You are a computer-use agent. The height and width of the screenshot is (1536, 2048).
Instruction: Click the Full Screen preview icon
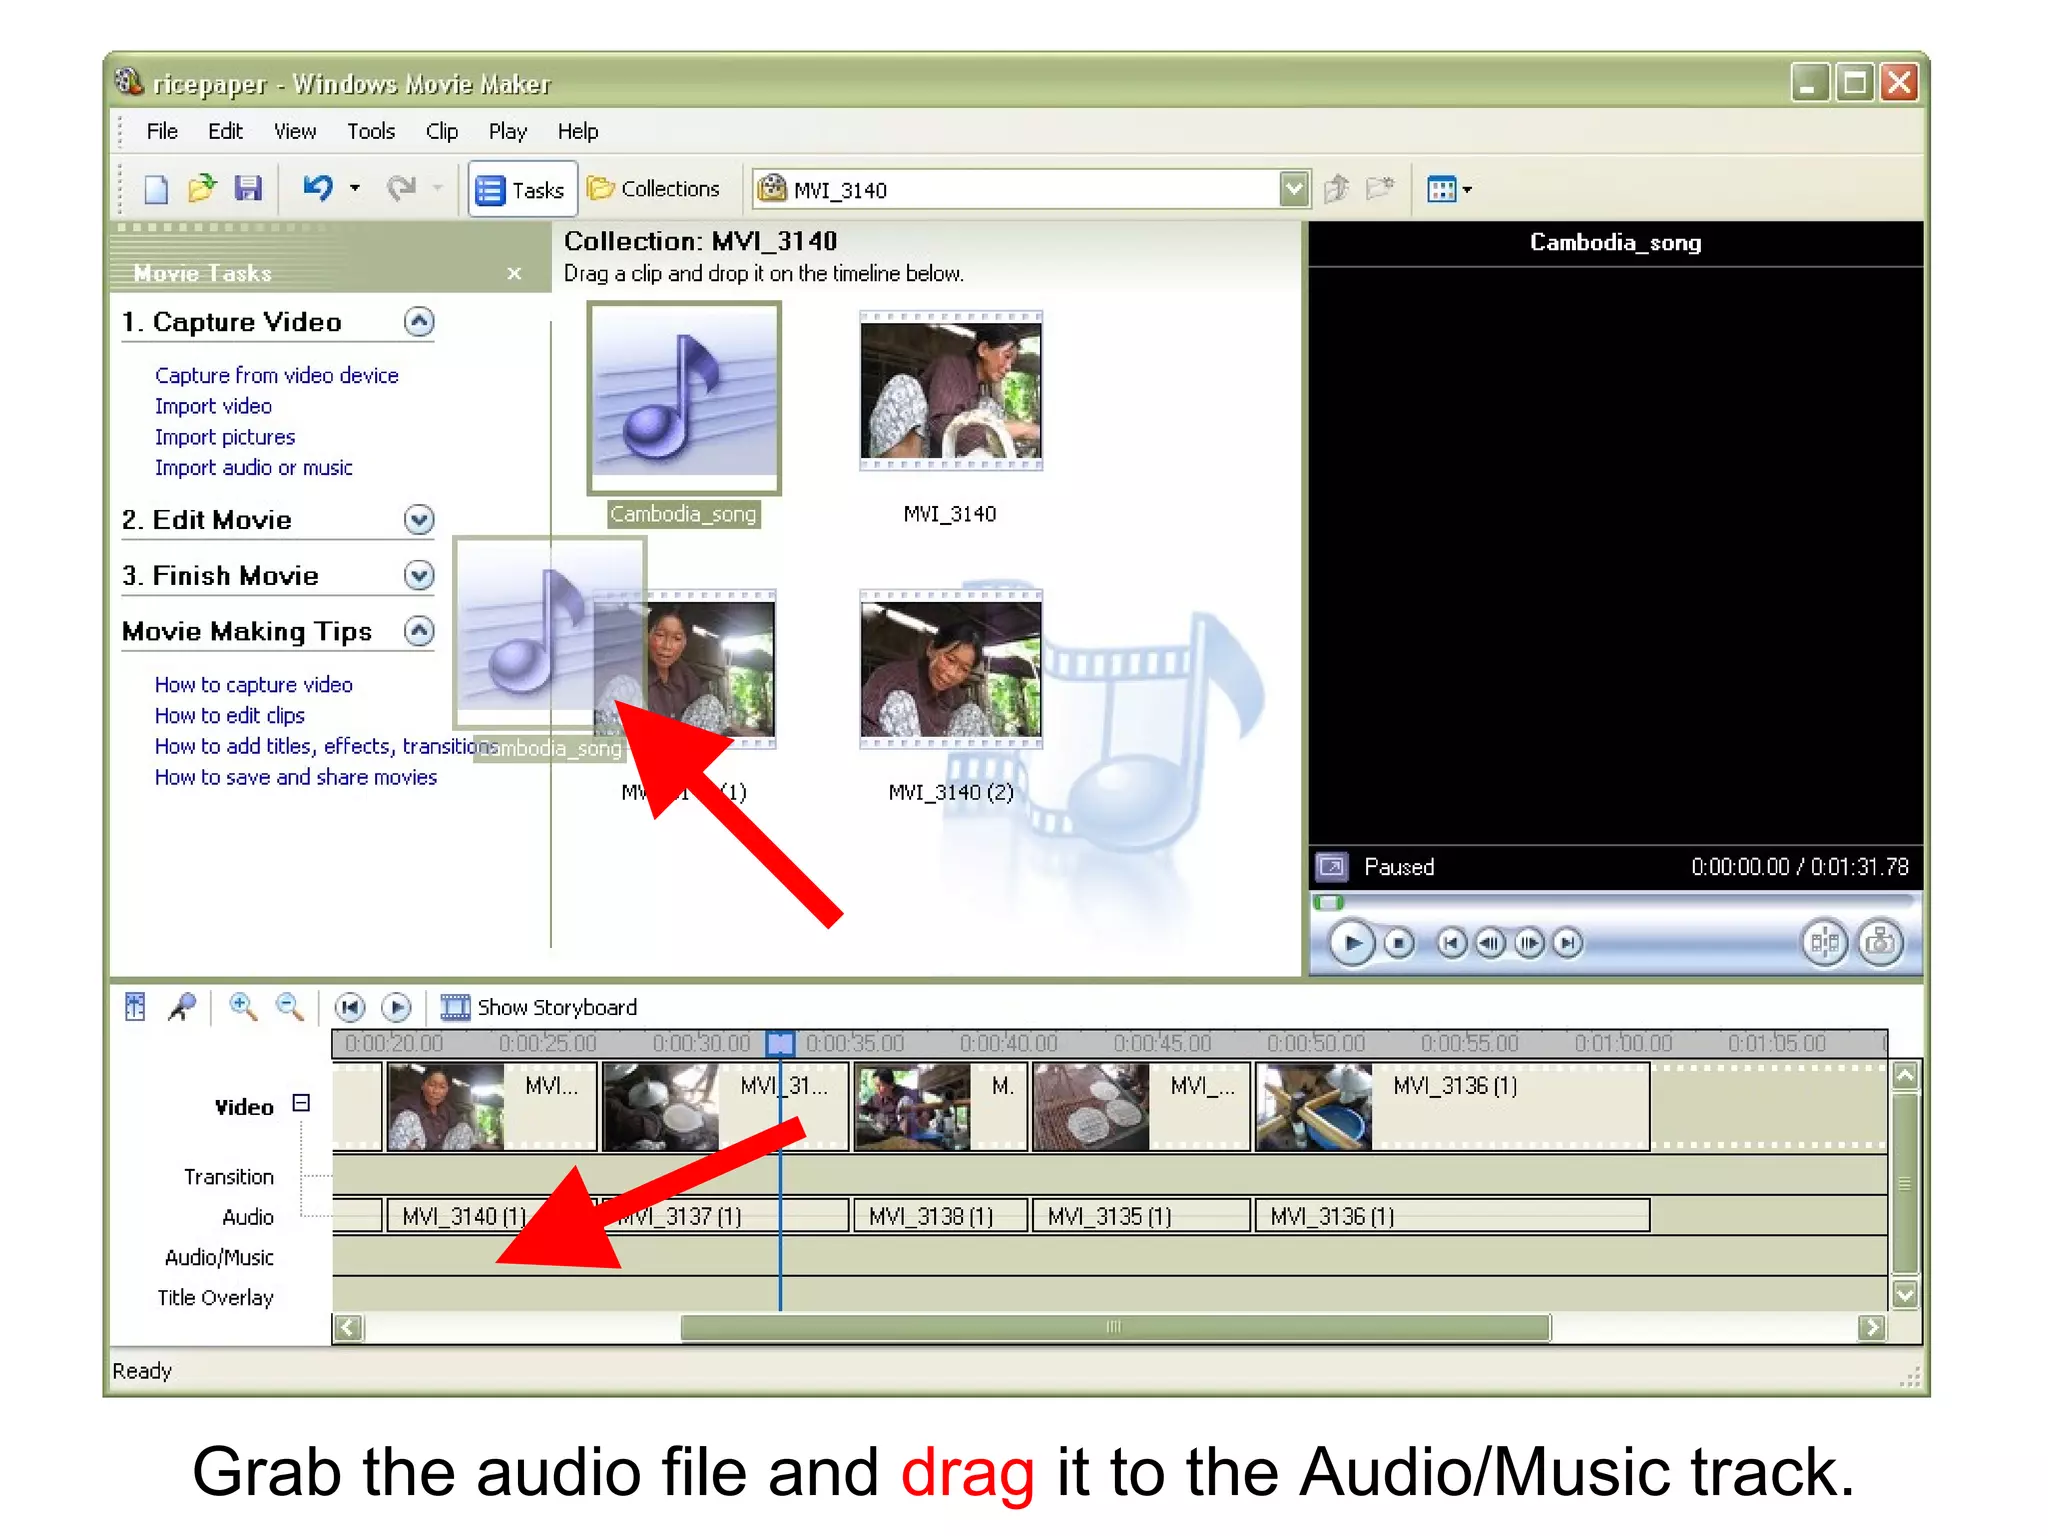(x=1331, y=866)
